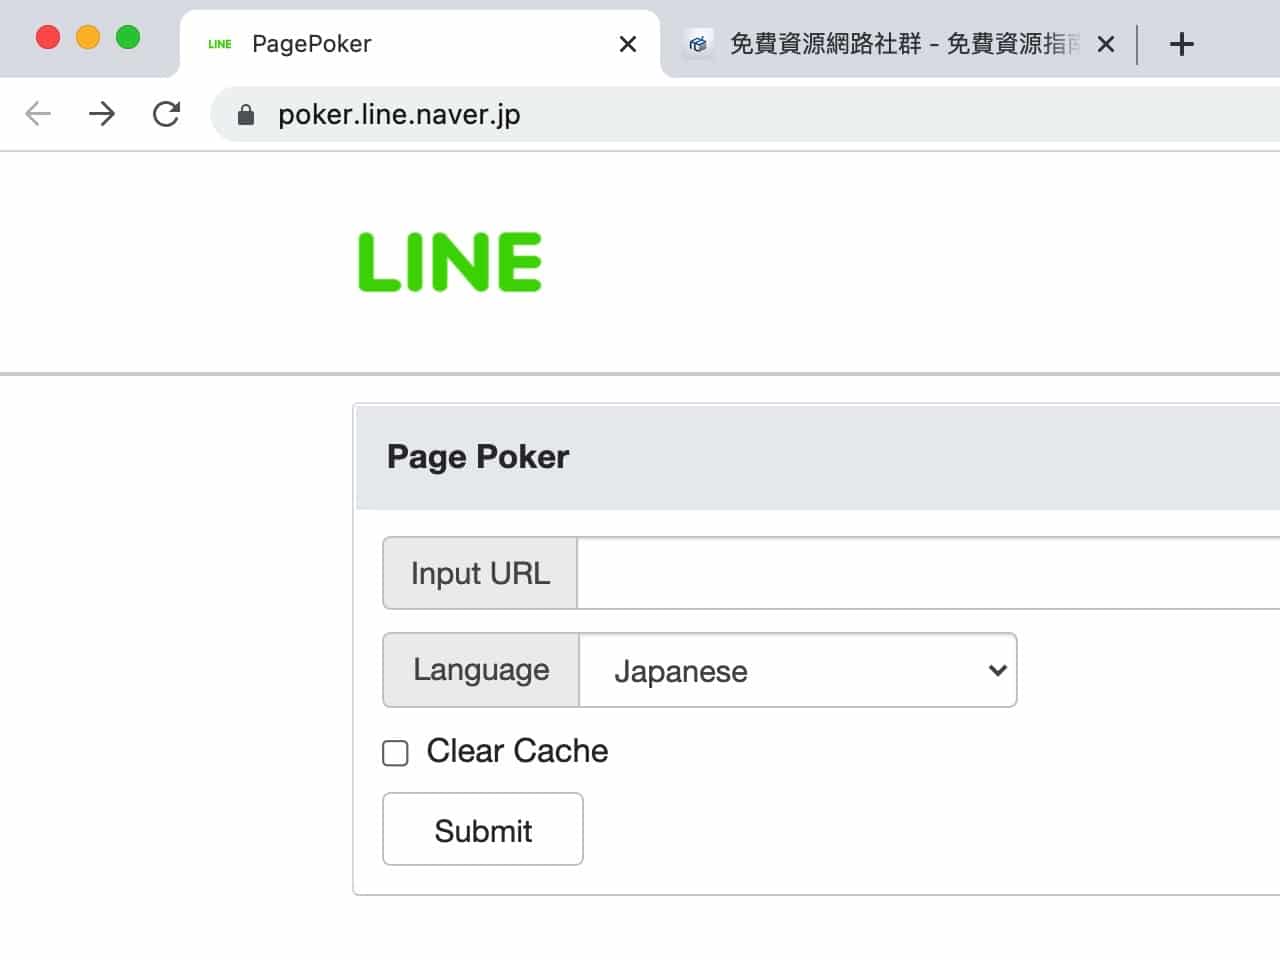Open the Language dropdown showing Japanese
This screenshot has height=960, width=1280.
coord(798,670)
